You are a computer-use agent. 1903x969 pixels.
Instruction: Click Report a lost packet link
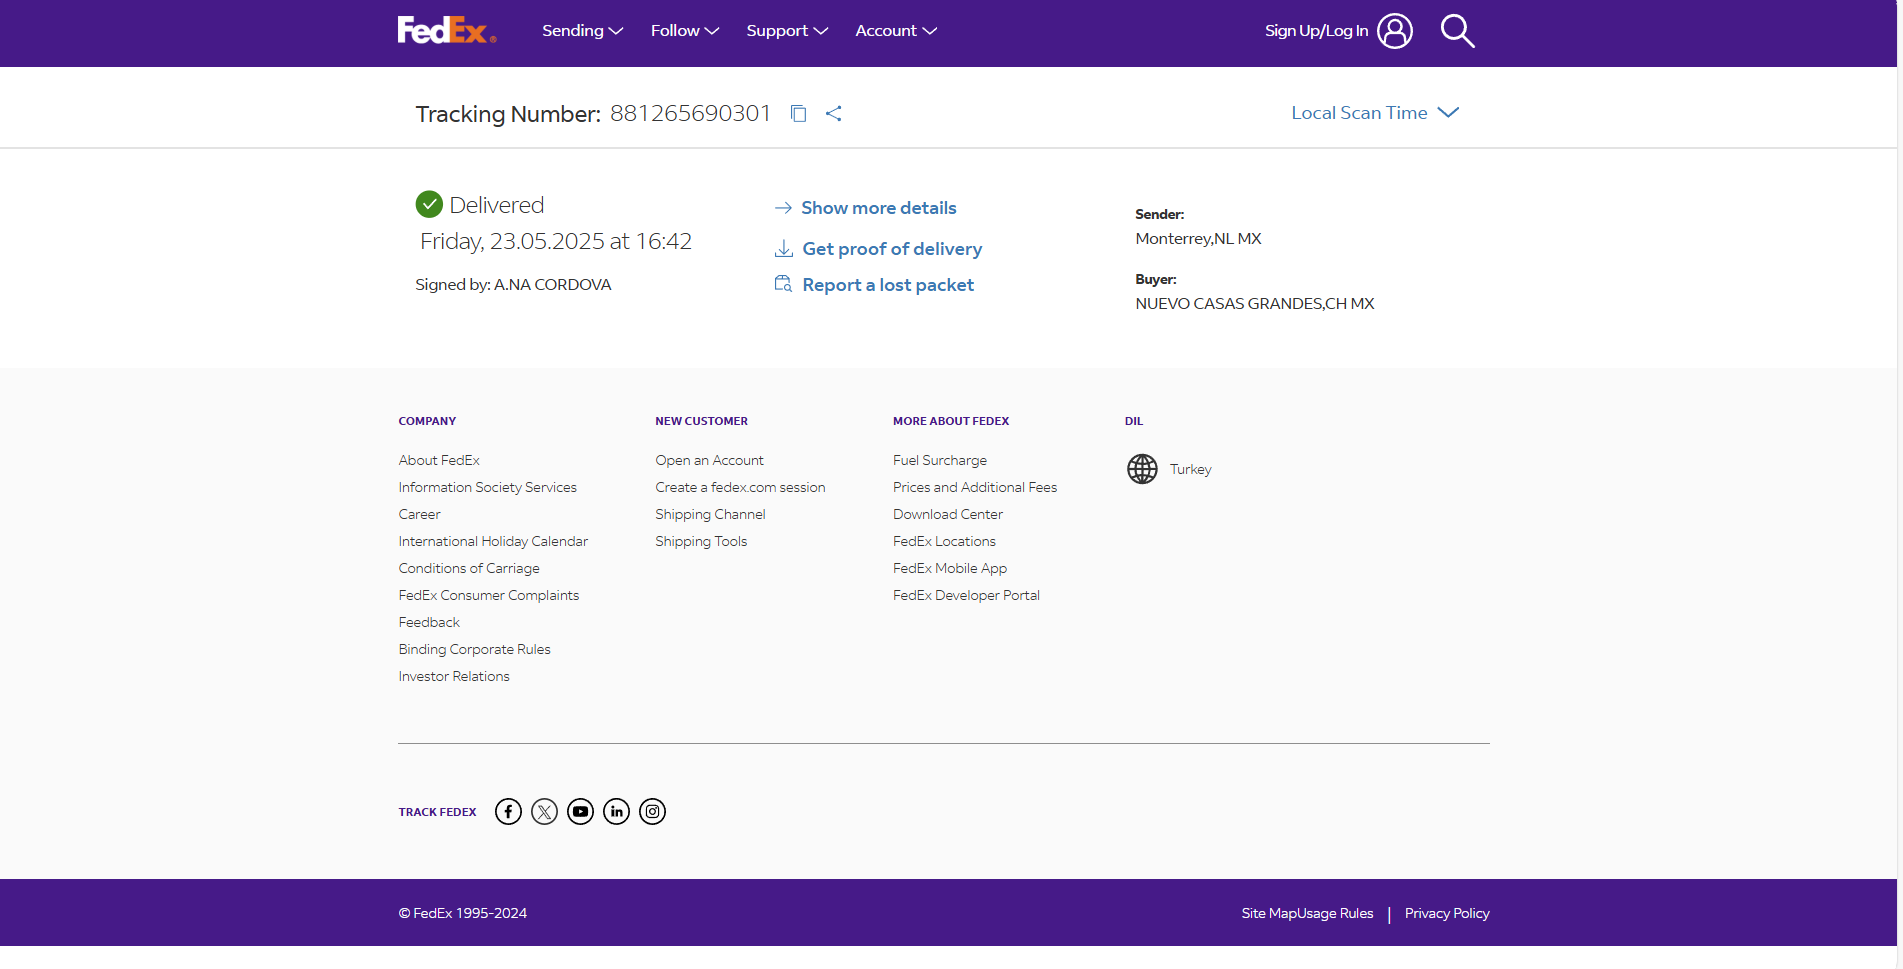click(888, 285)
